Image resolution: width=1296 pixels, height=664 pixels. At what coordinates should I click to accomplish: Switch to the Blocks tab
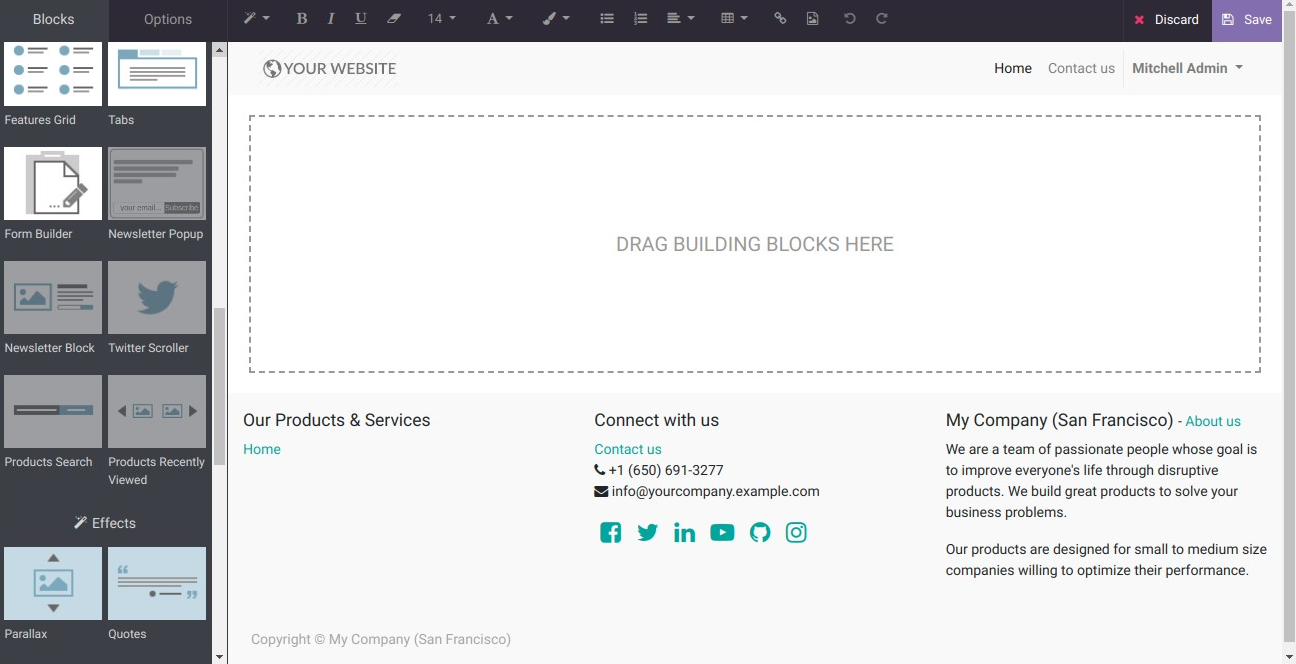(54, 20)
